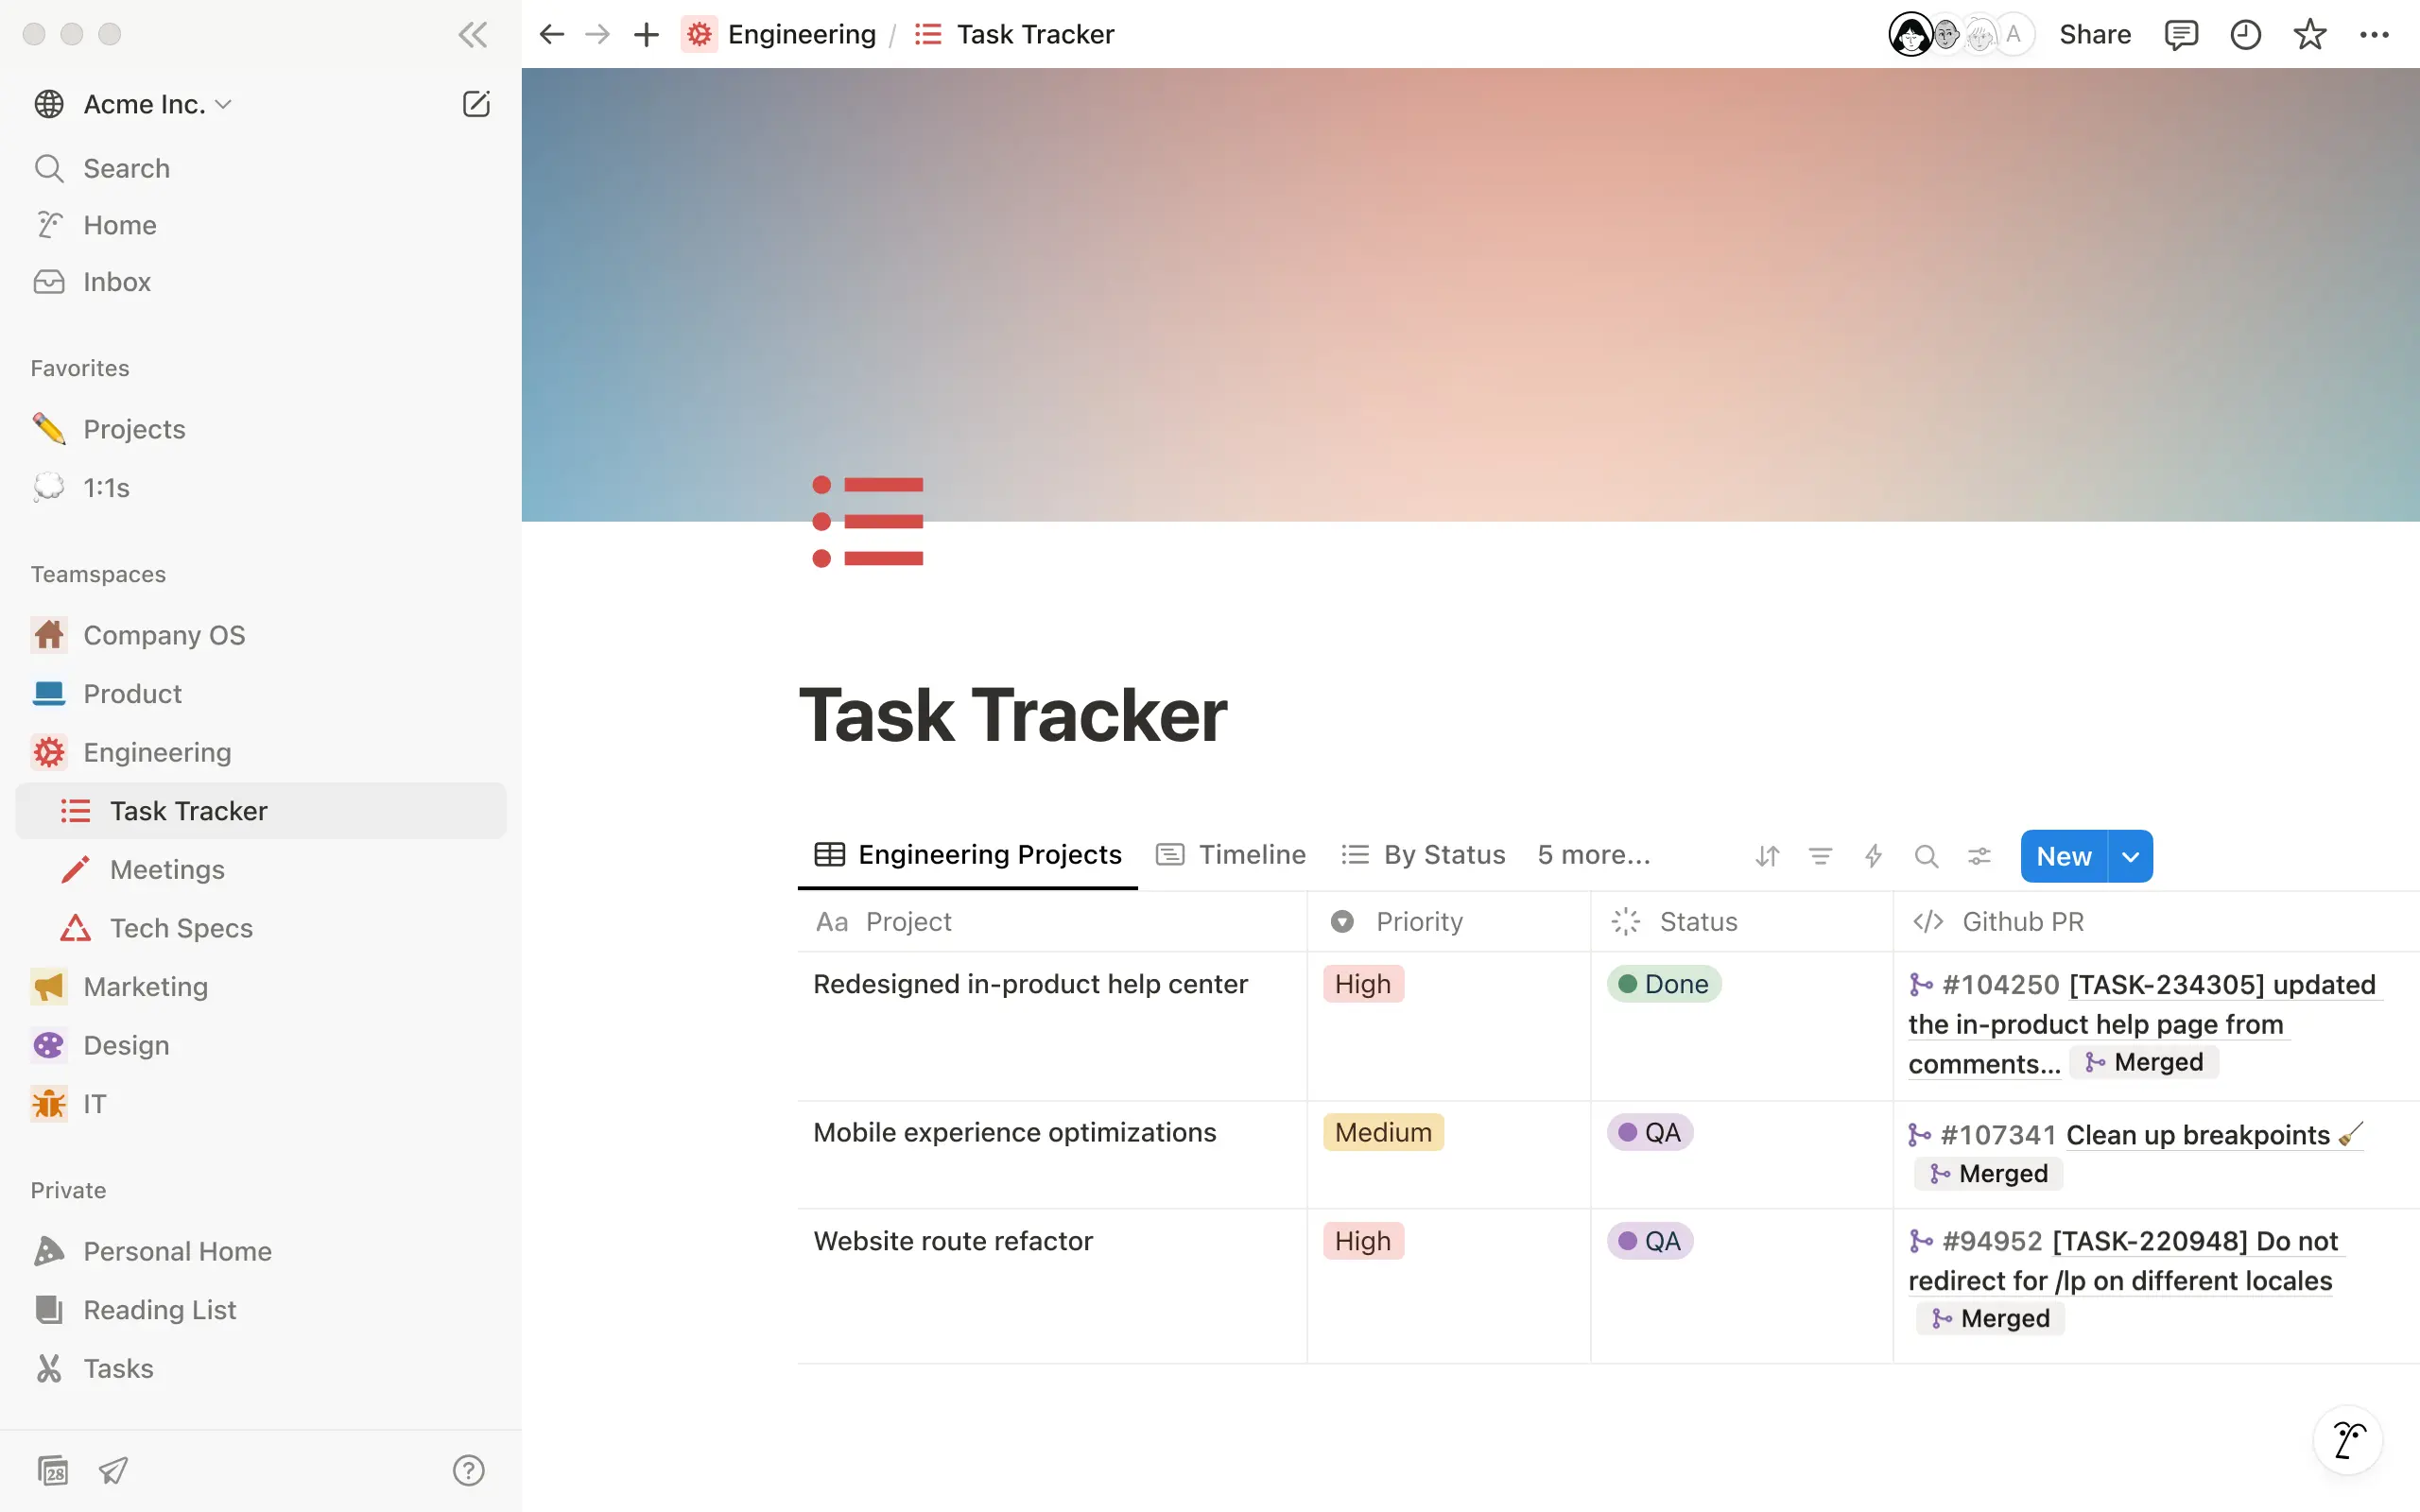The width and height of the screenshot is (2420, 1512).
Task: Open the New button dropdown arrow
Action: click(x=2130, y=856)
